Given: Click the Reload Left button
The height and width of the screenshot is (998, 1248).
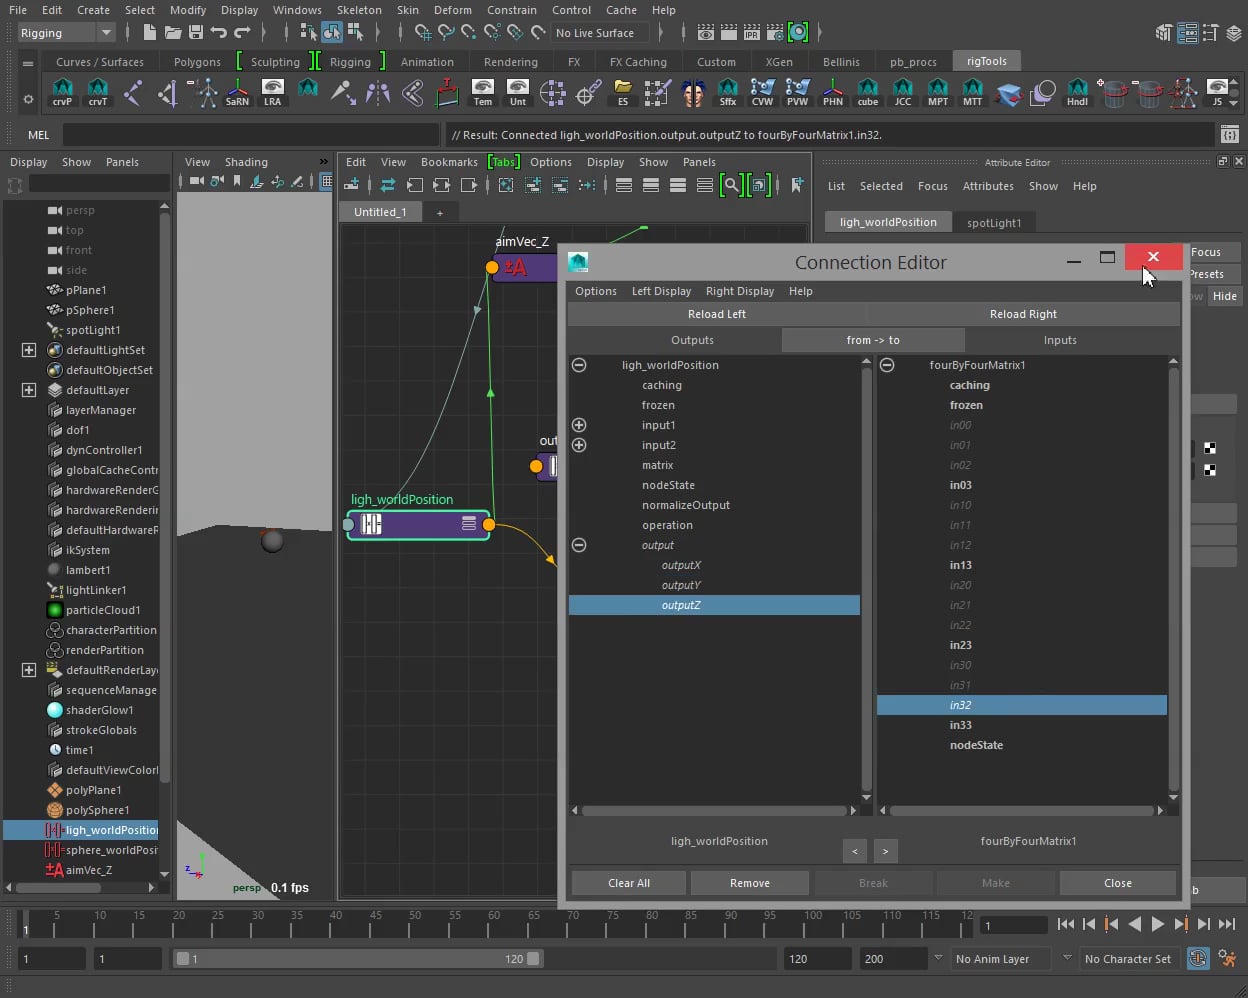Looking at the screenshot, I should coord(716,314).
